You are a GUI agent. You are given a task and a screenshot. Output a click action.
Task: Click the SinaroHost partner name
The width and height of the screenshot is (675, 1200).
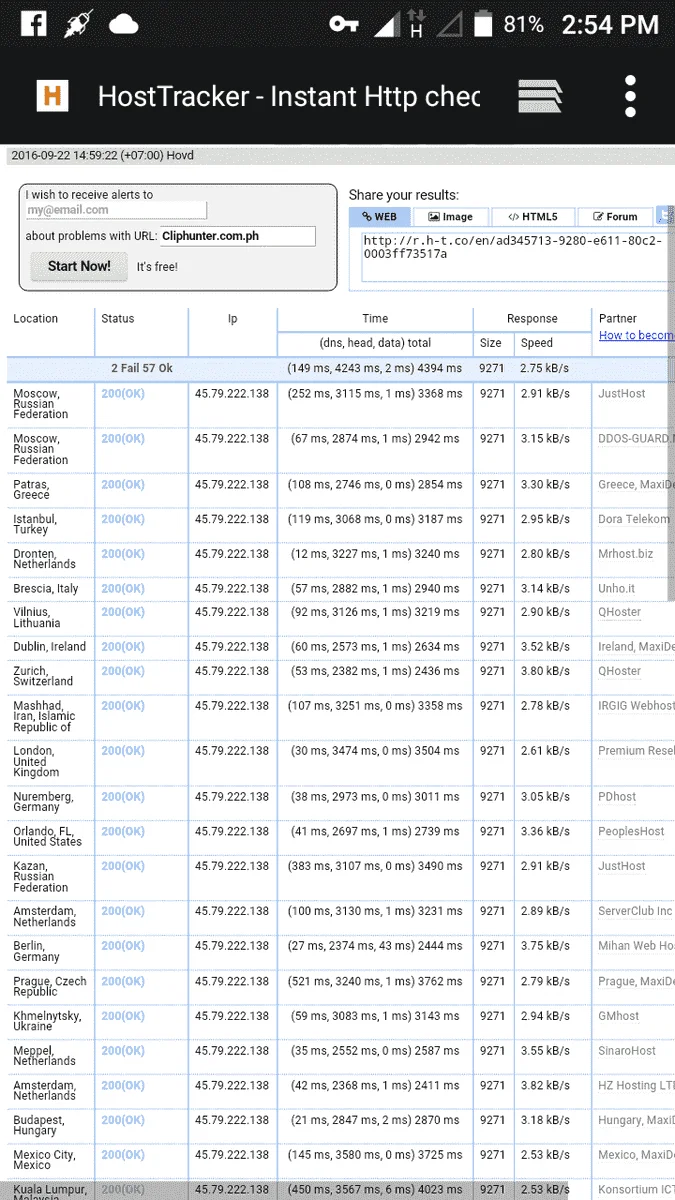pos(627,1051)
